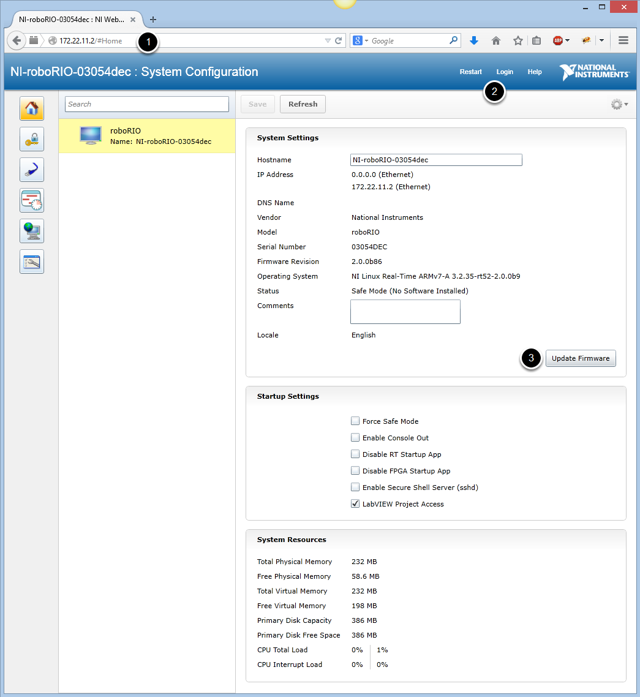This screenshot has width=640, height=697.
Task: Open the toolbar extension dropdown arrow
Action: click(601, 40)
